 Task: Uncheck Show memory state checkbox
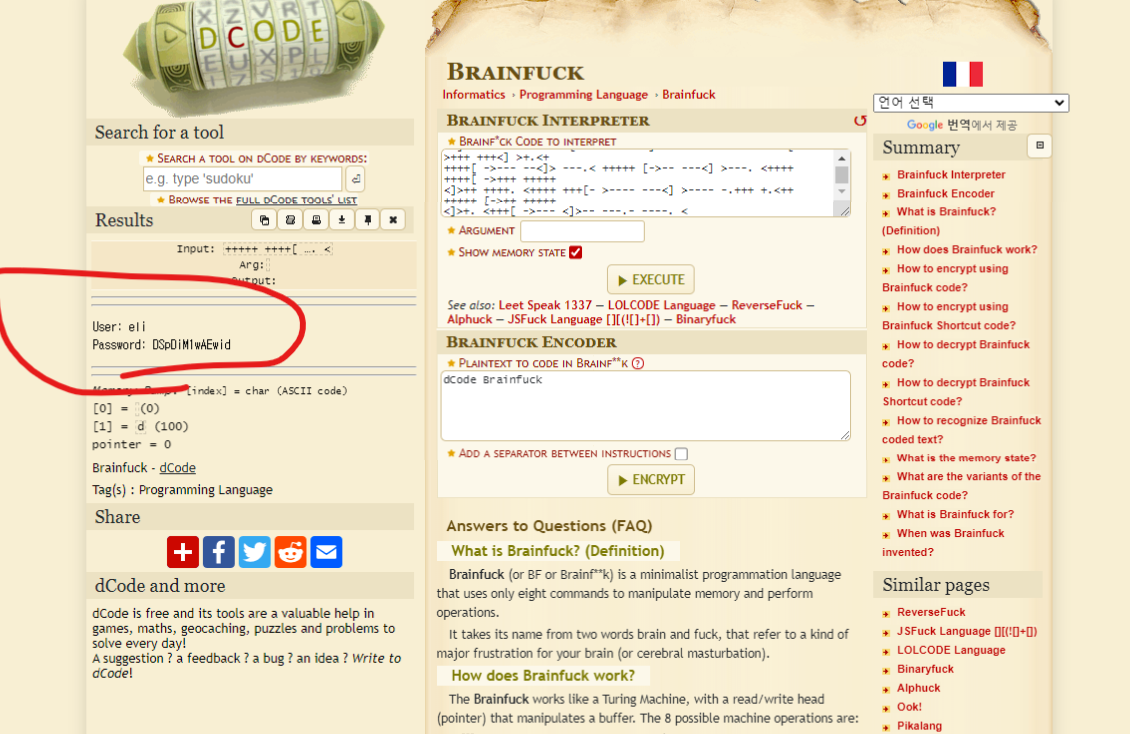[x=575, y=252]
